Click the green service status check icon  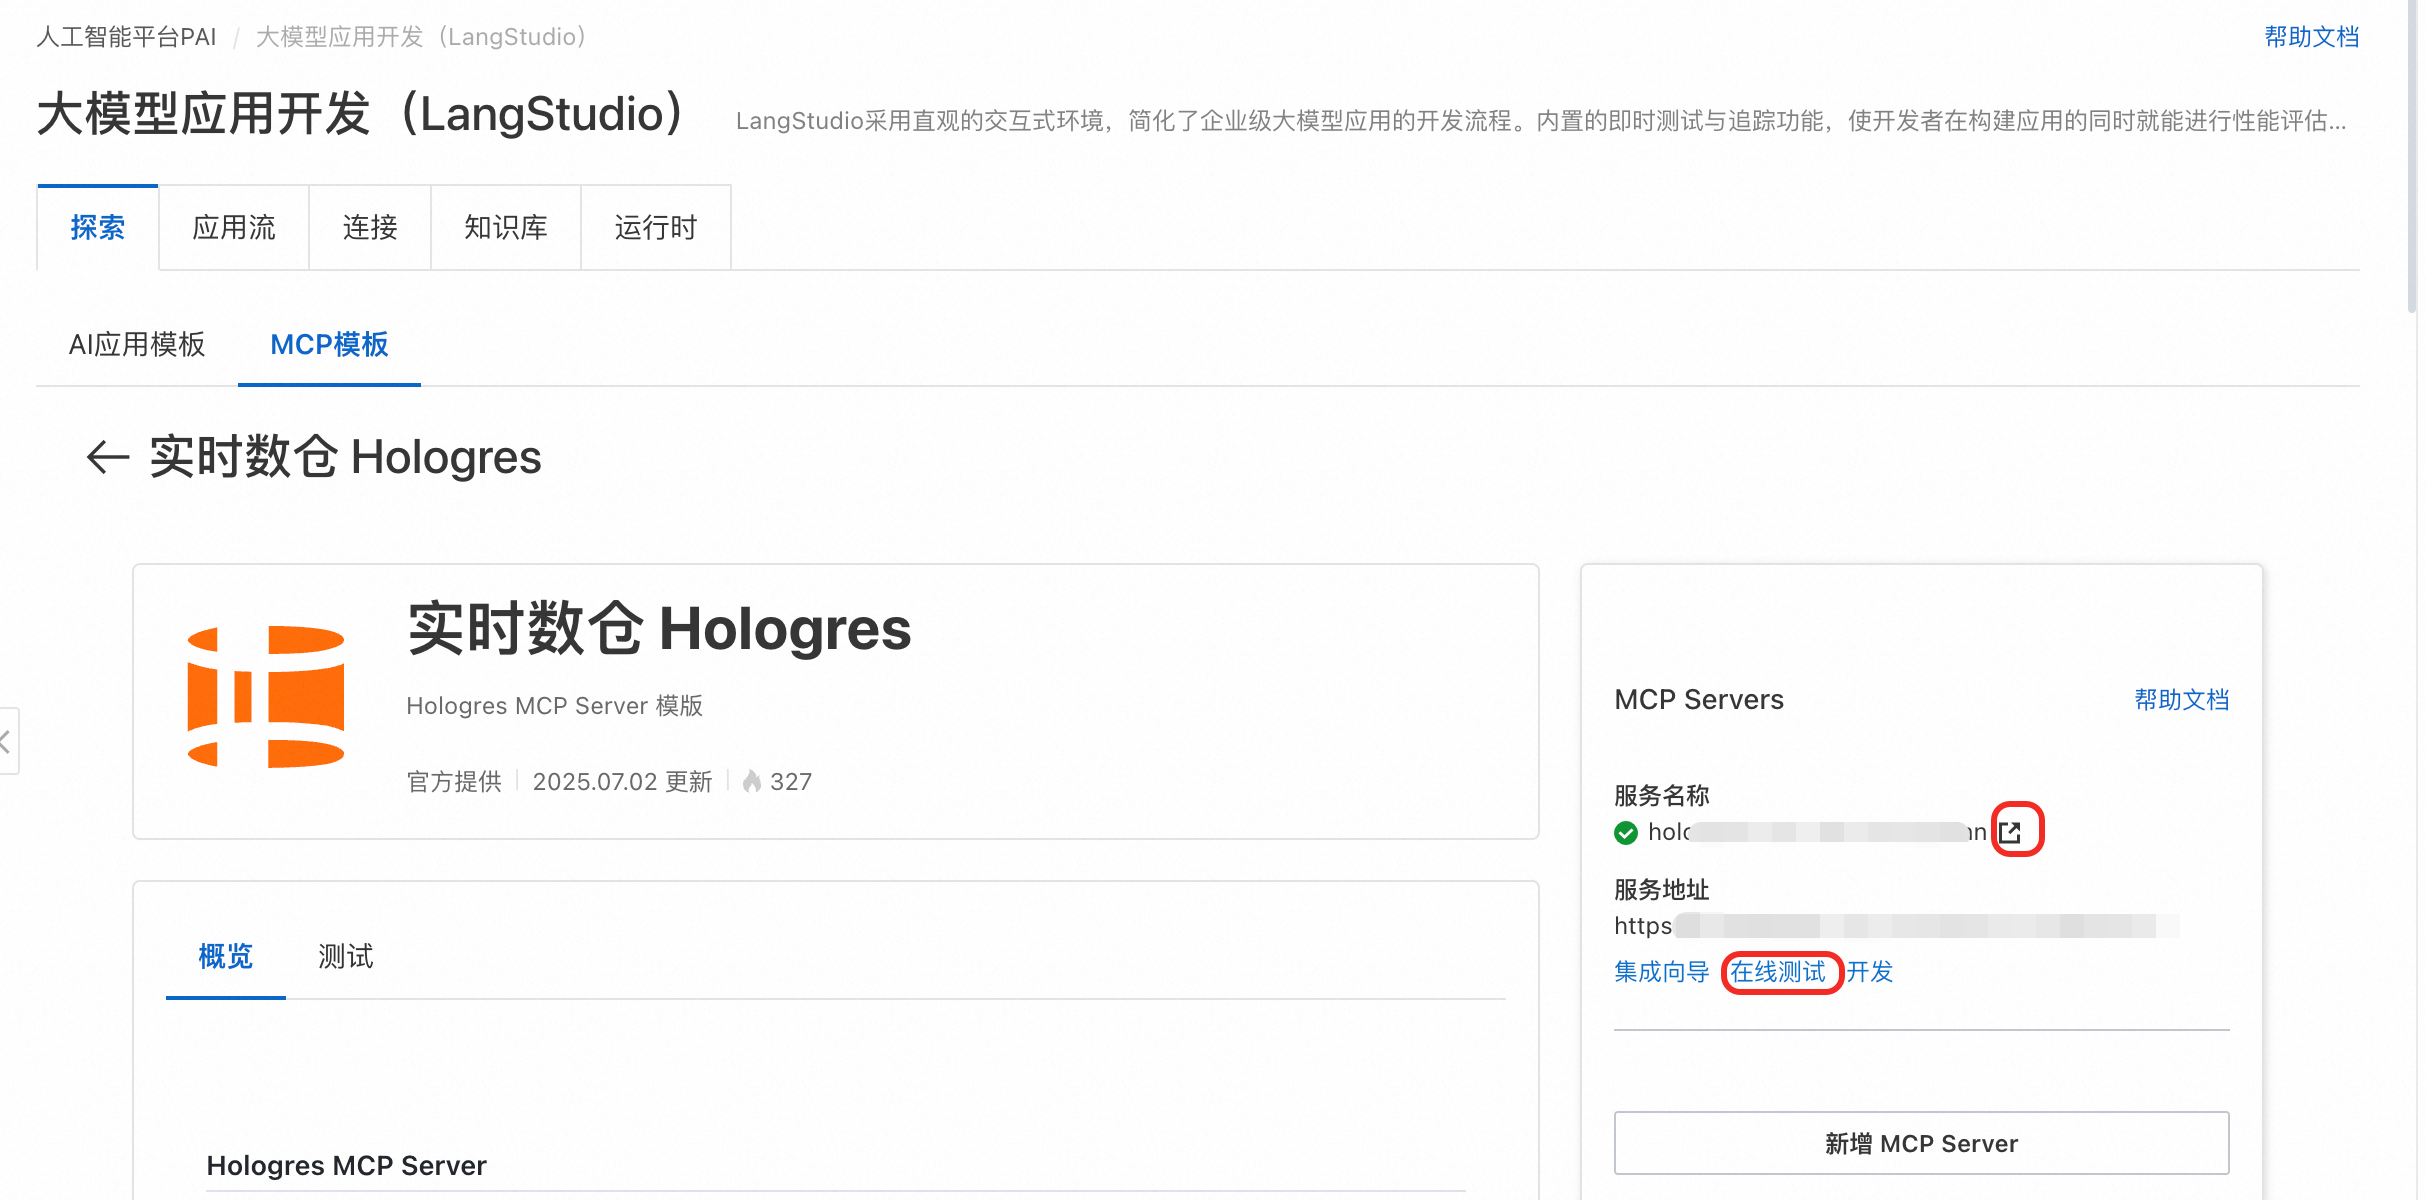tap(1626, 832)
